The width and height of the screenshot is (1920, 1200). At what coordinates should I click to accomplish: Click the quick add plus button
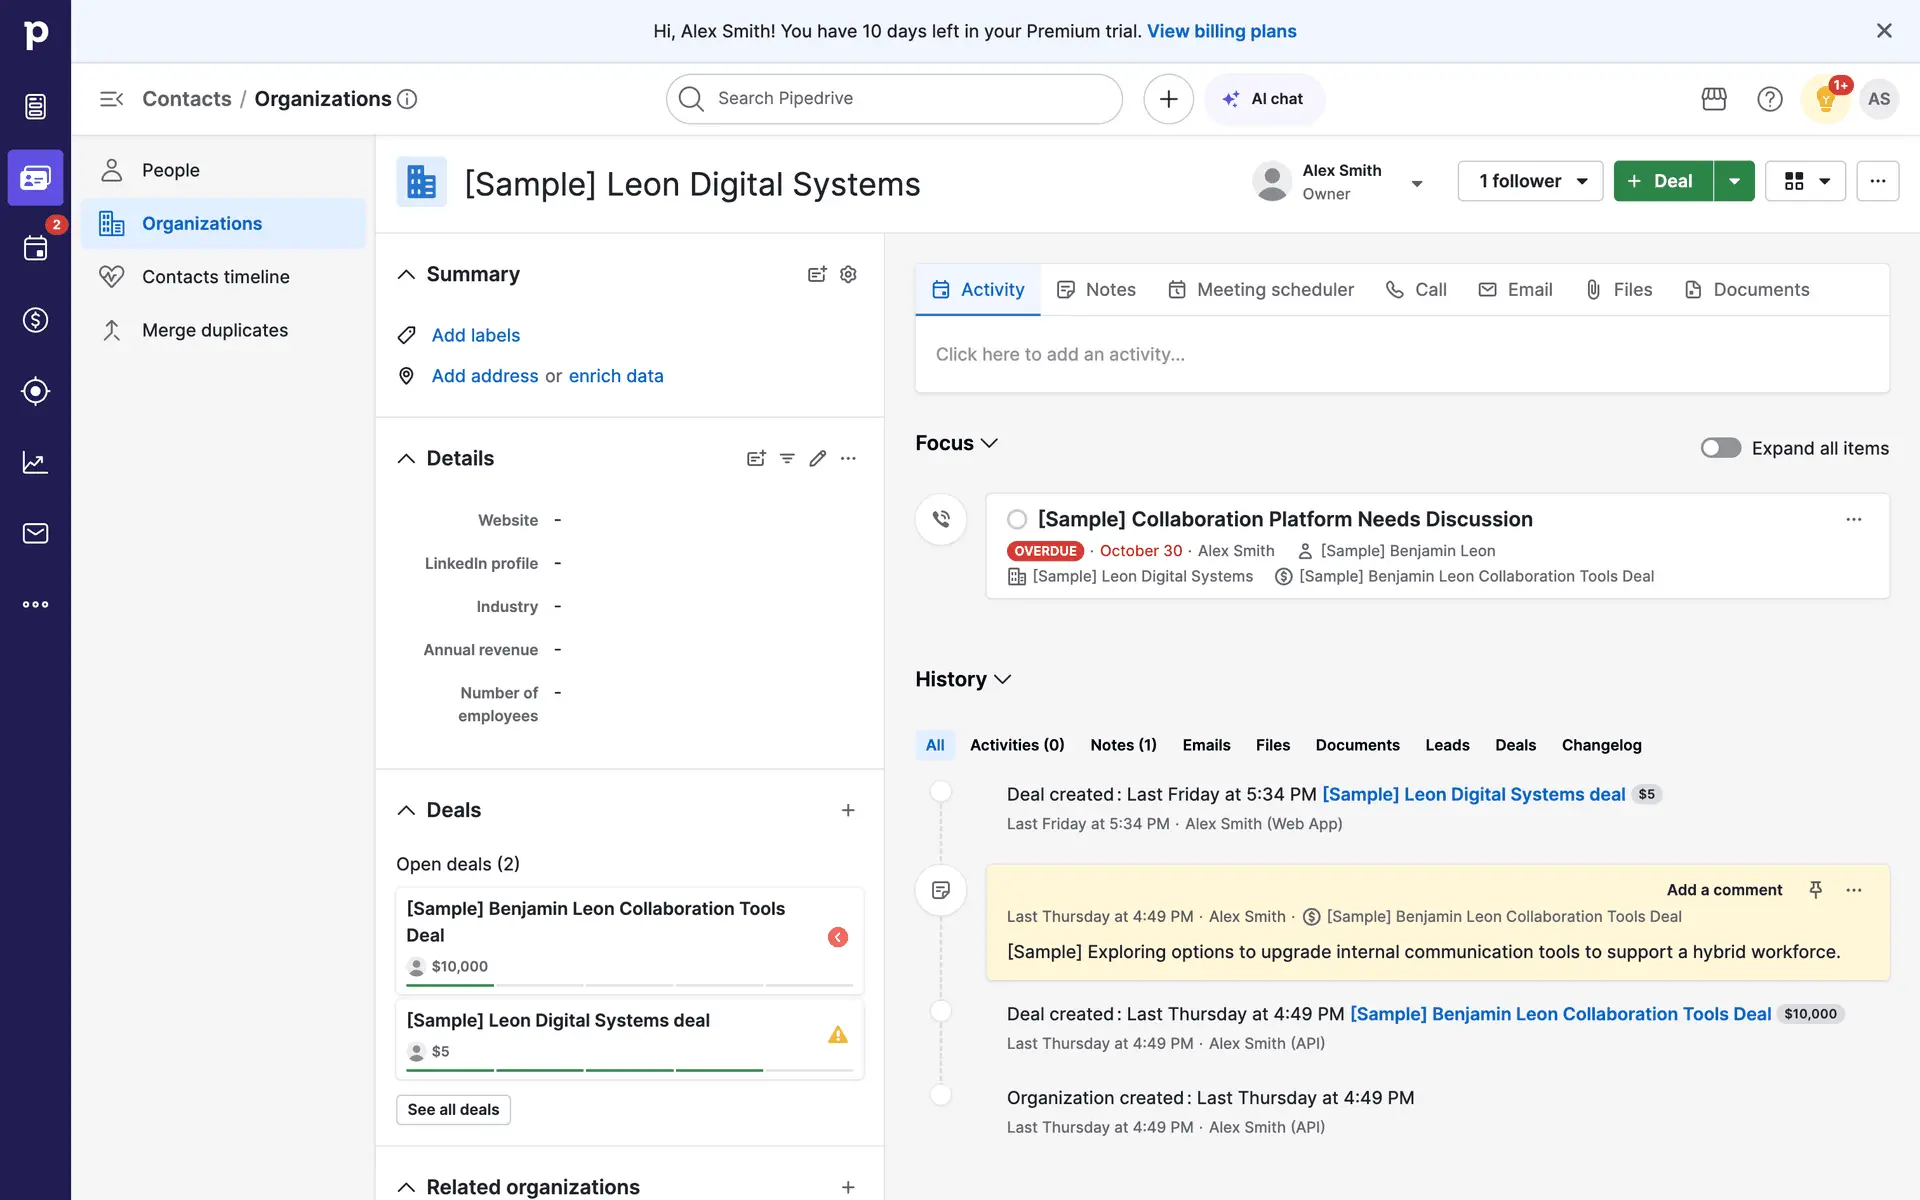(1168, 99)
